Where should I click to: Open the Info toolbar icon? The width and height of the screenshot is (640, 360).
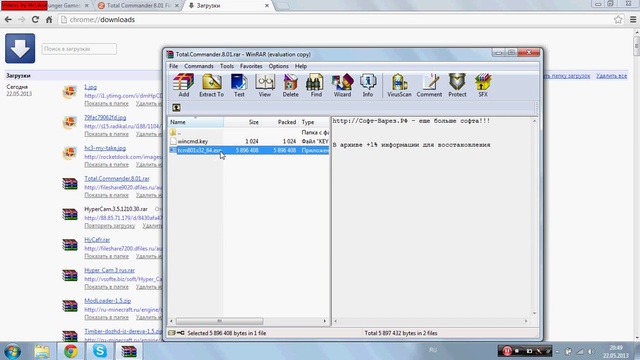(368, 85)
